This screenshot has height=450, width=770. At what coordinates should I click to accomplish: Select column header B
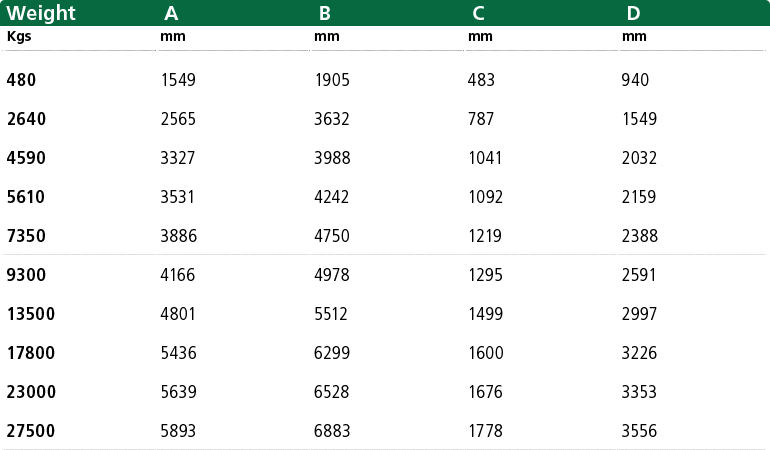coord(325,13)
